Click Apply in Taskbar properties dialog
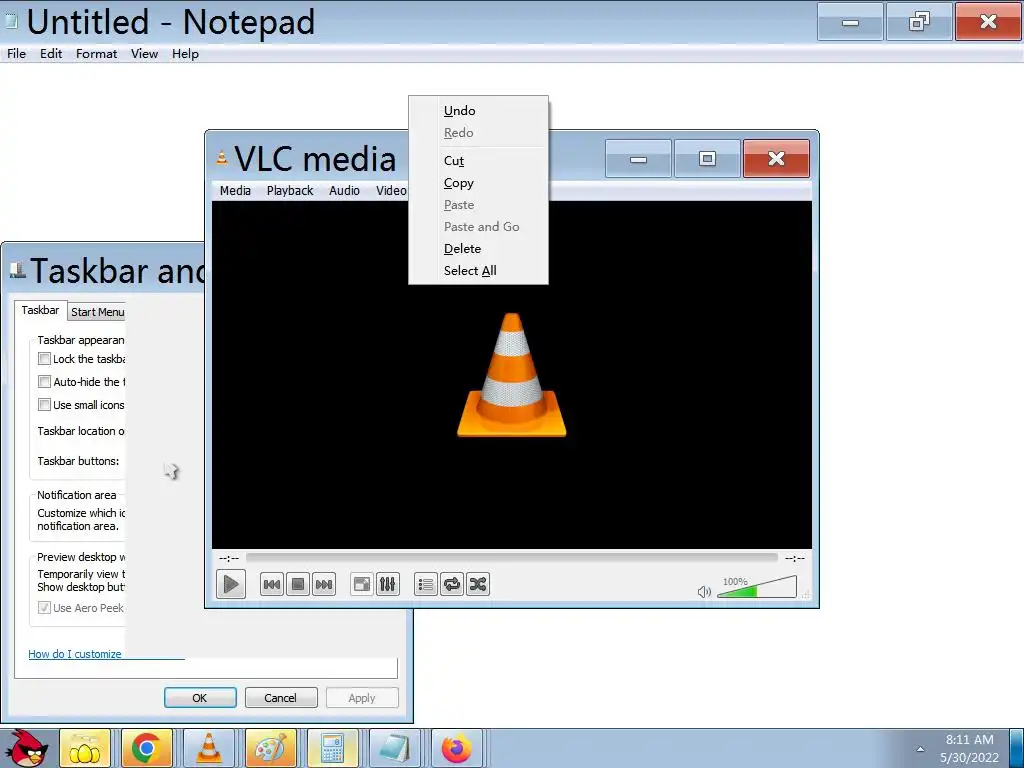The height and width of the screenshot is (768, 1024). click(362, 697)
